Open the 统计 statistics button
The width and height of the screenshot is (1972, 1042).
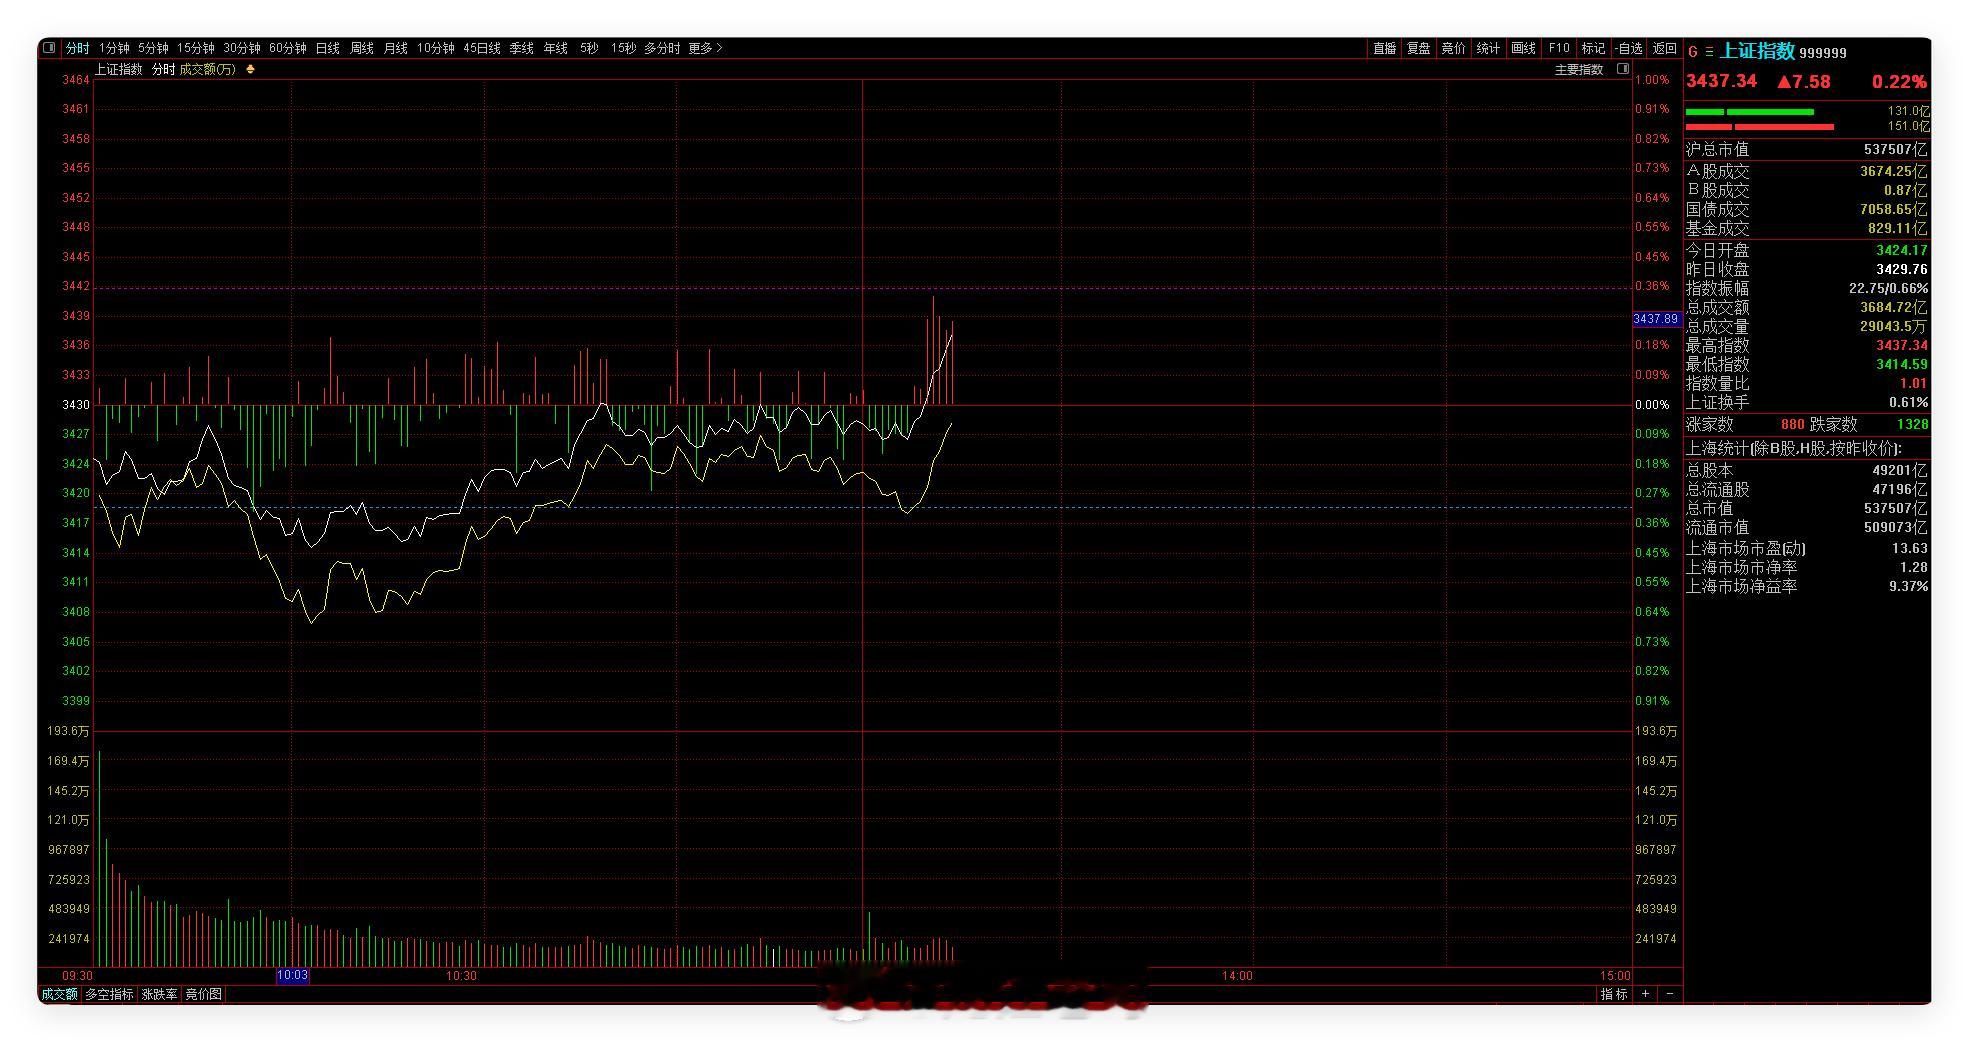click(x=1489, y=48)
